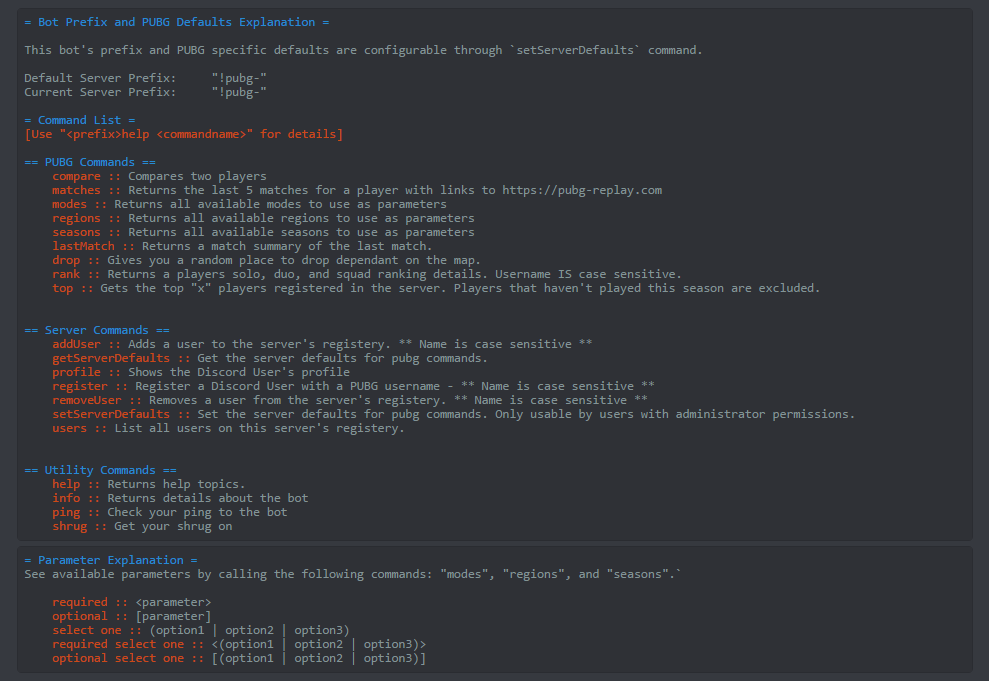989x681 pixels.
Task: Click the "Parameter Explanation" heading
Action: [110, 560]
